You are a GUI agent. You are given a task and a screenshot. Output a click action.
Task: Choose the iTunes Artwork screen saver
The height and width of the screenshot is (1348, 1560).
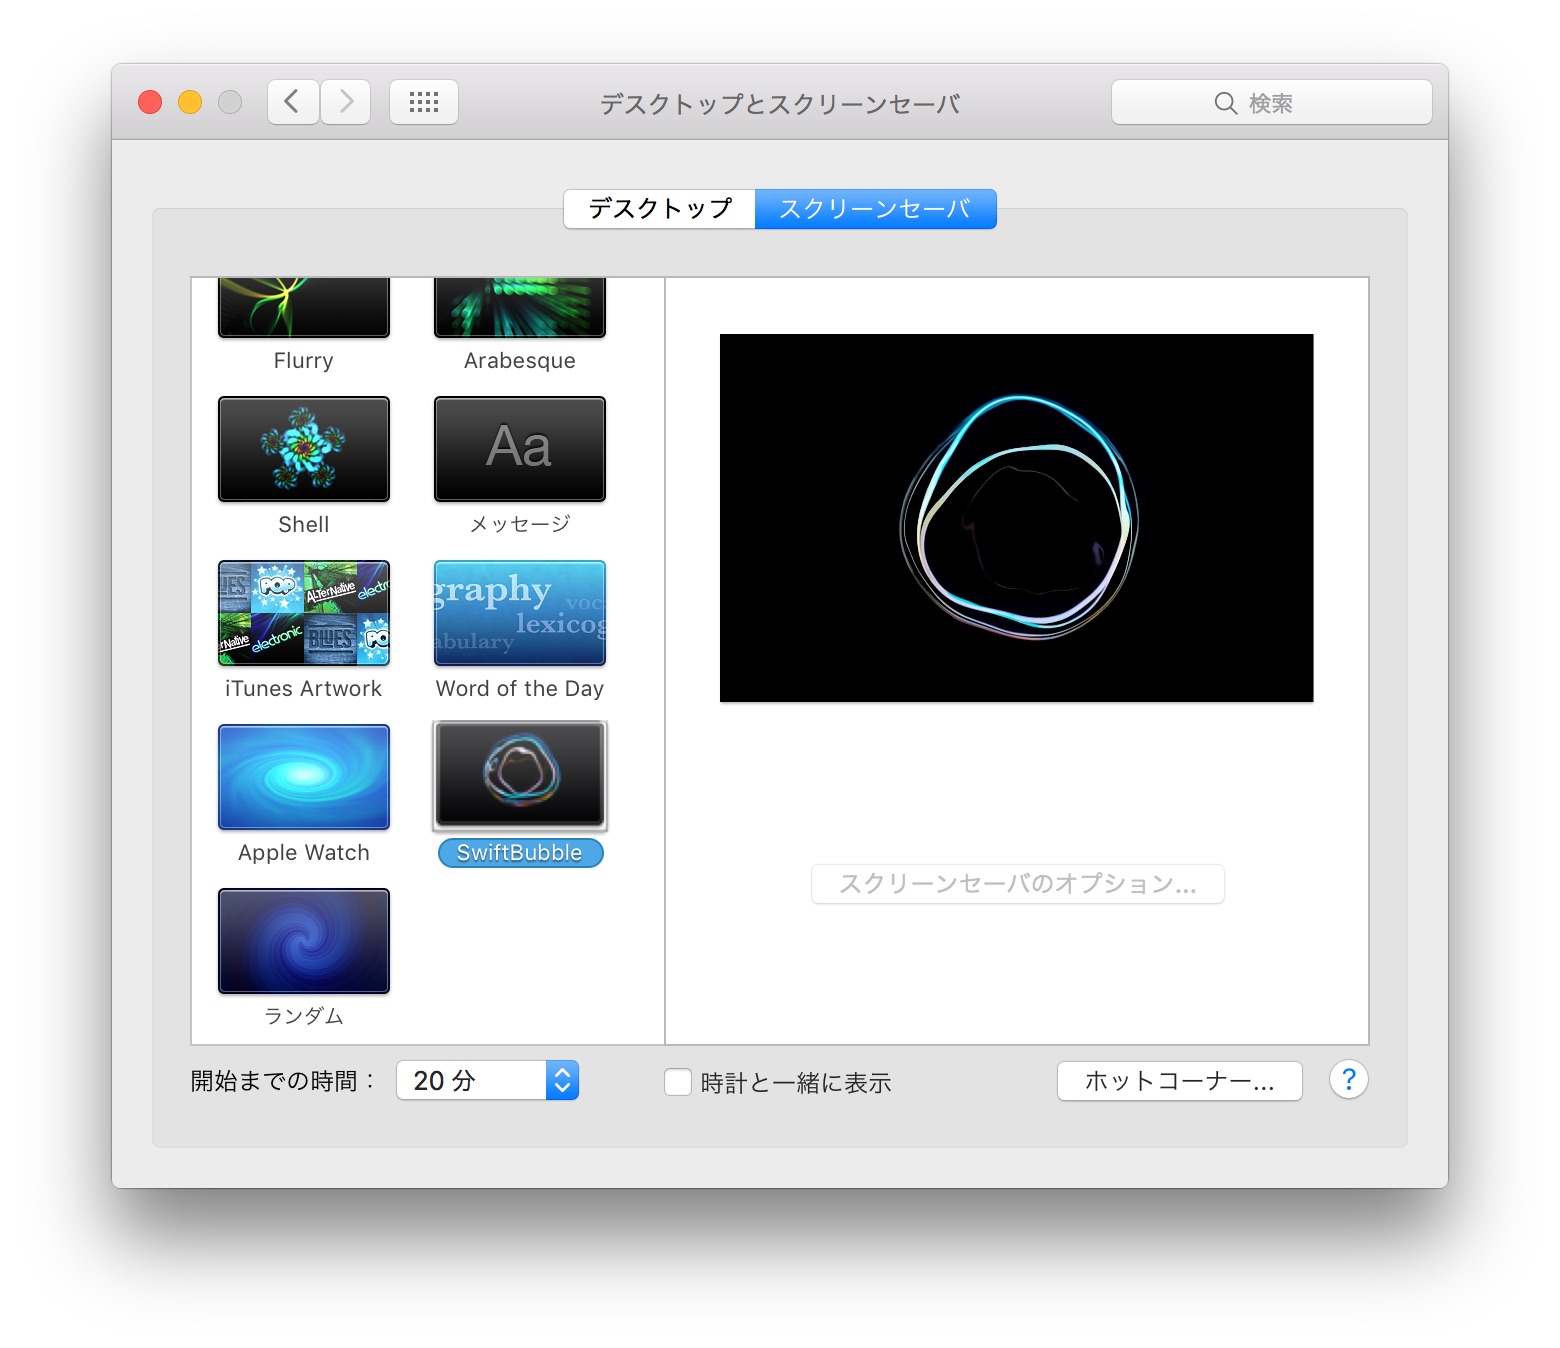click(x=304, y=613)
